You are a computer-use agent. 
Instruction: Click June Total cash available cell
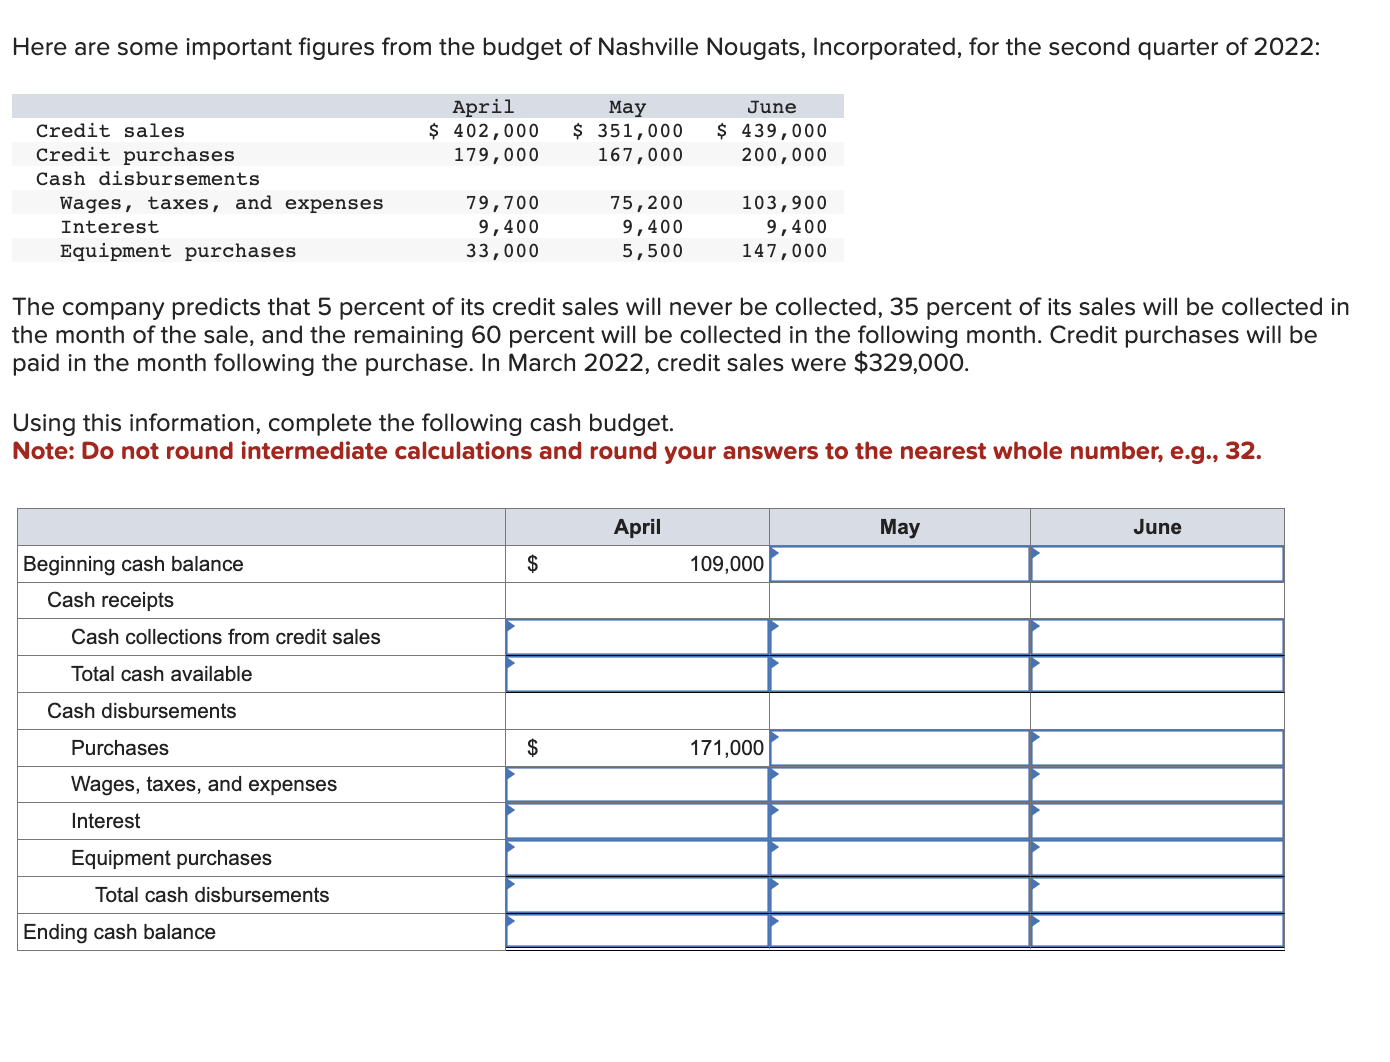pyautogui.click(x=1157, y=674)
